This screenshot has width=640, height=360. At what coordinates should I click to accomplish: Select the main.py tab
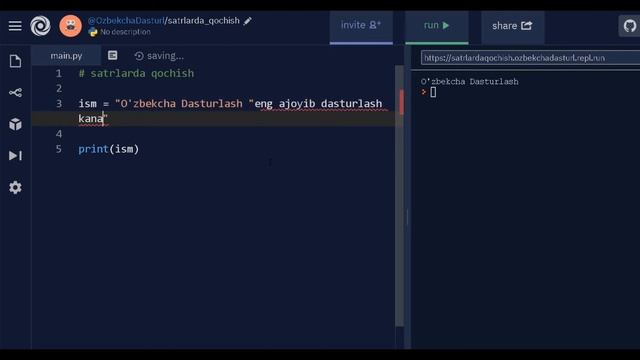click(x=66, y=56)
